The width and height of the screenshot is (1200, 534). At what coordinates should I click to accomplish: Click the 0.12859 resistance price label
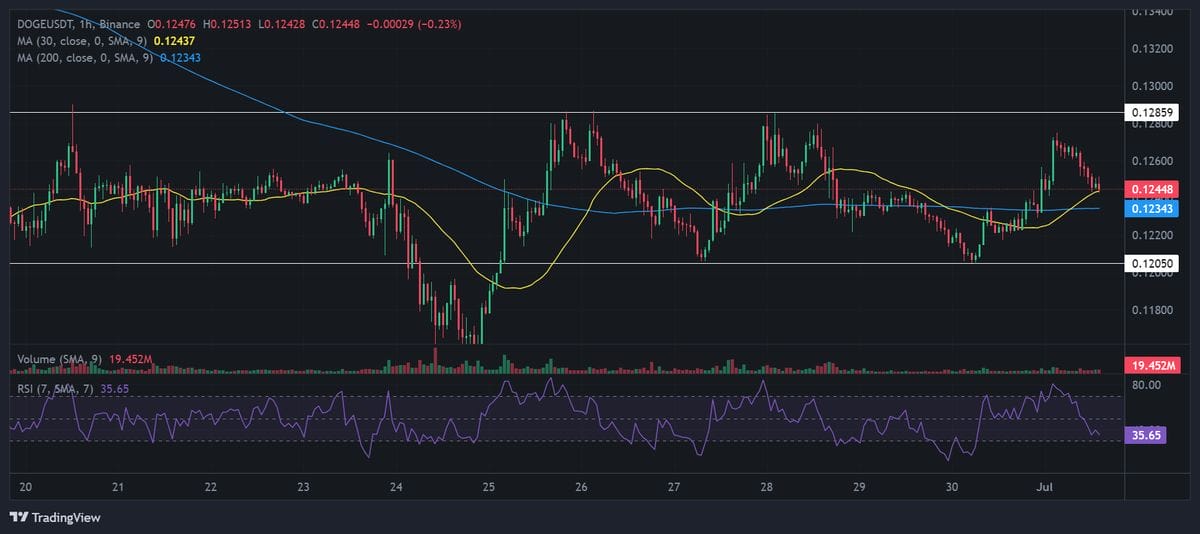(x=1154, y=113)
